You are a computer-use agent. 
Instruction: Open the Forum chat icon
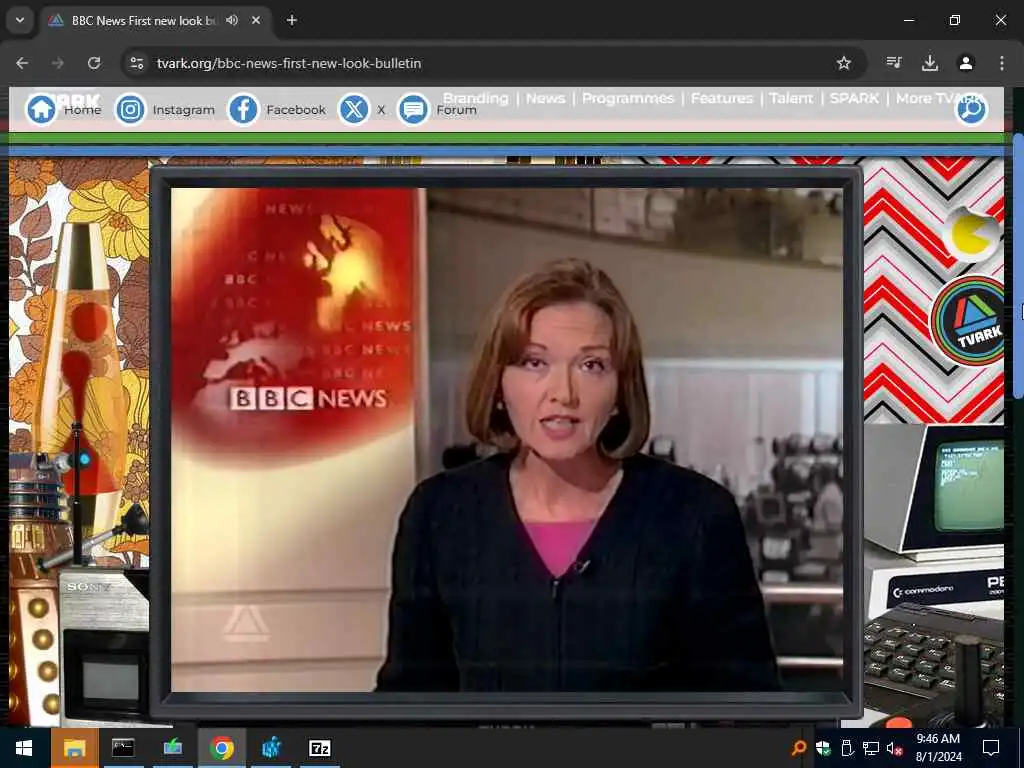tap(413, 109)
